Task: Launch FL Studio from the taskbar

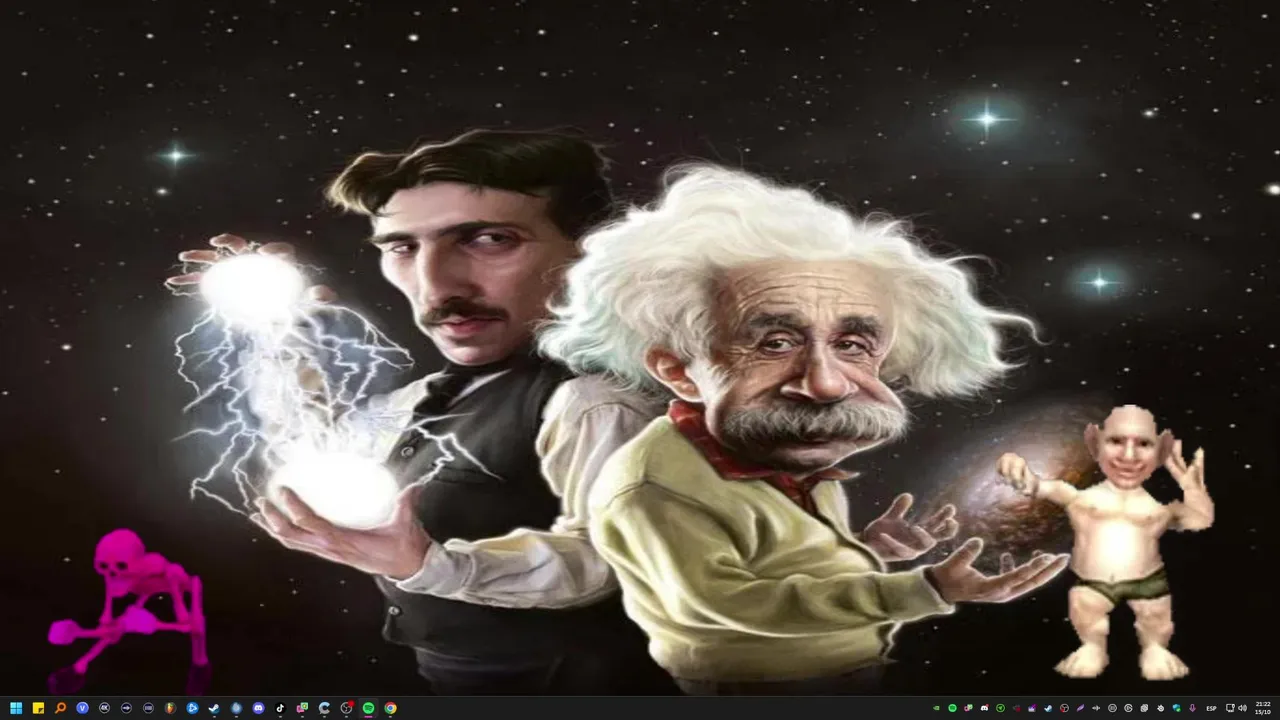Action: [x=170, y=708]
